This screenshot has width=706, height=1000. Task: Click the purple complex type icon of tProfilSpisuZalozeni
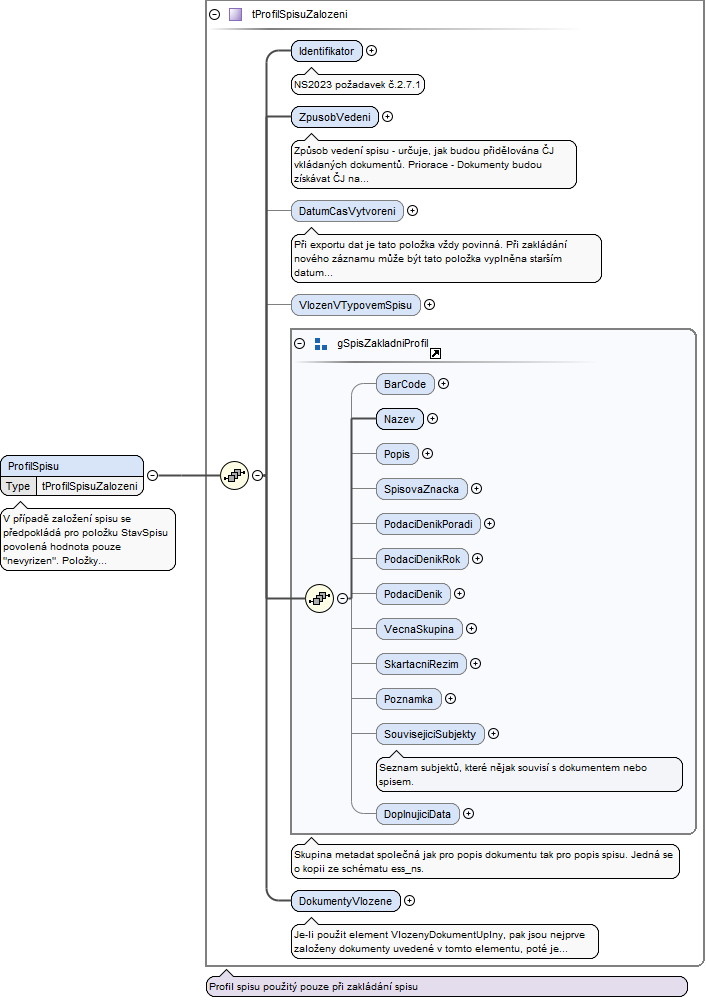[x=235, y=14]
